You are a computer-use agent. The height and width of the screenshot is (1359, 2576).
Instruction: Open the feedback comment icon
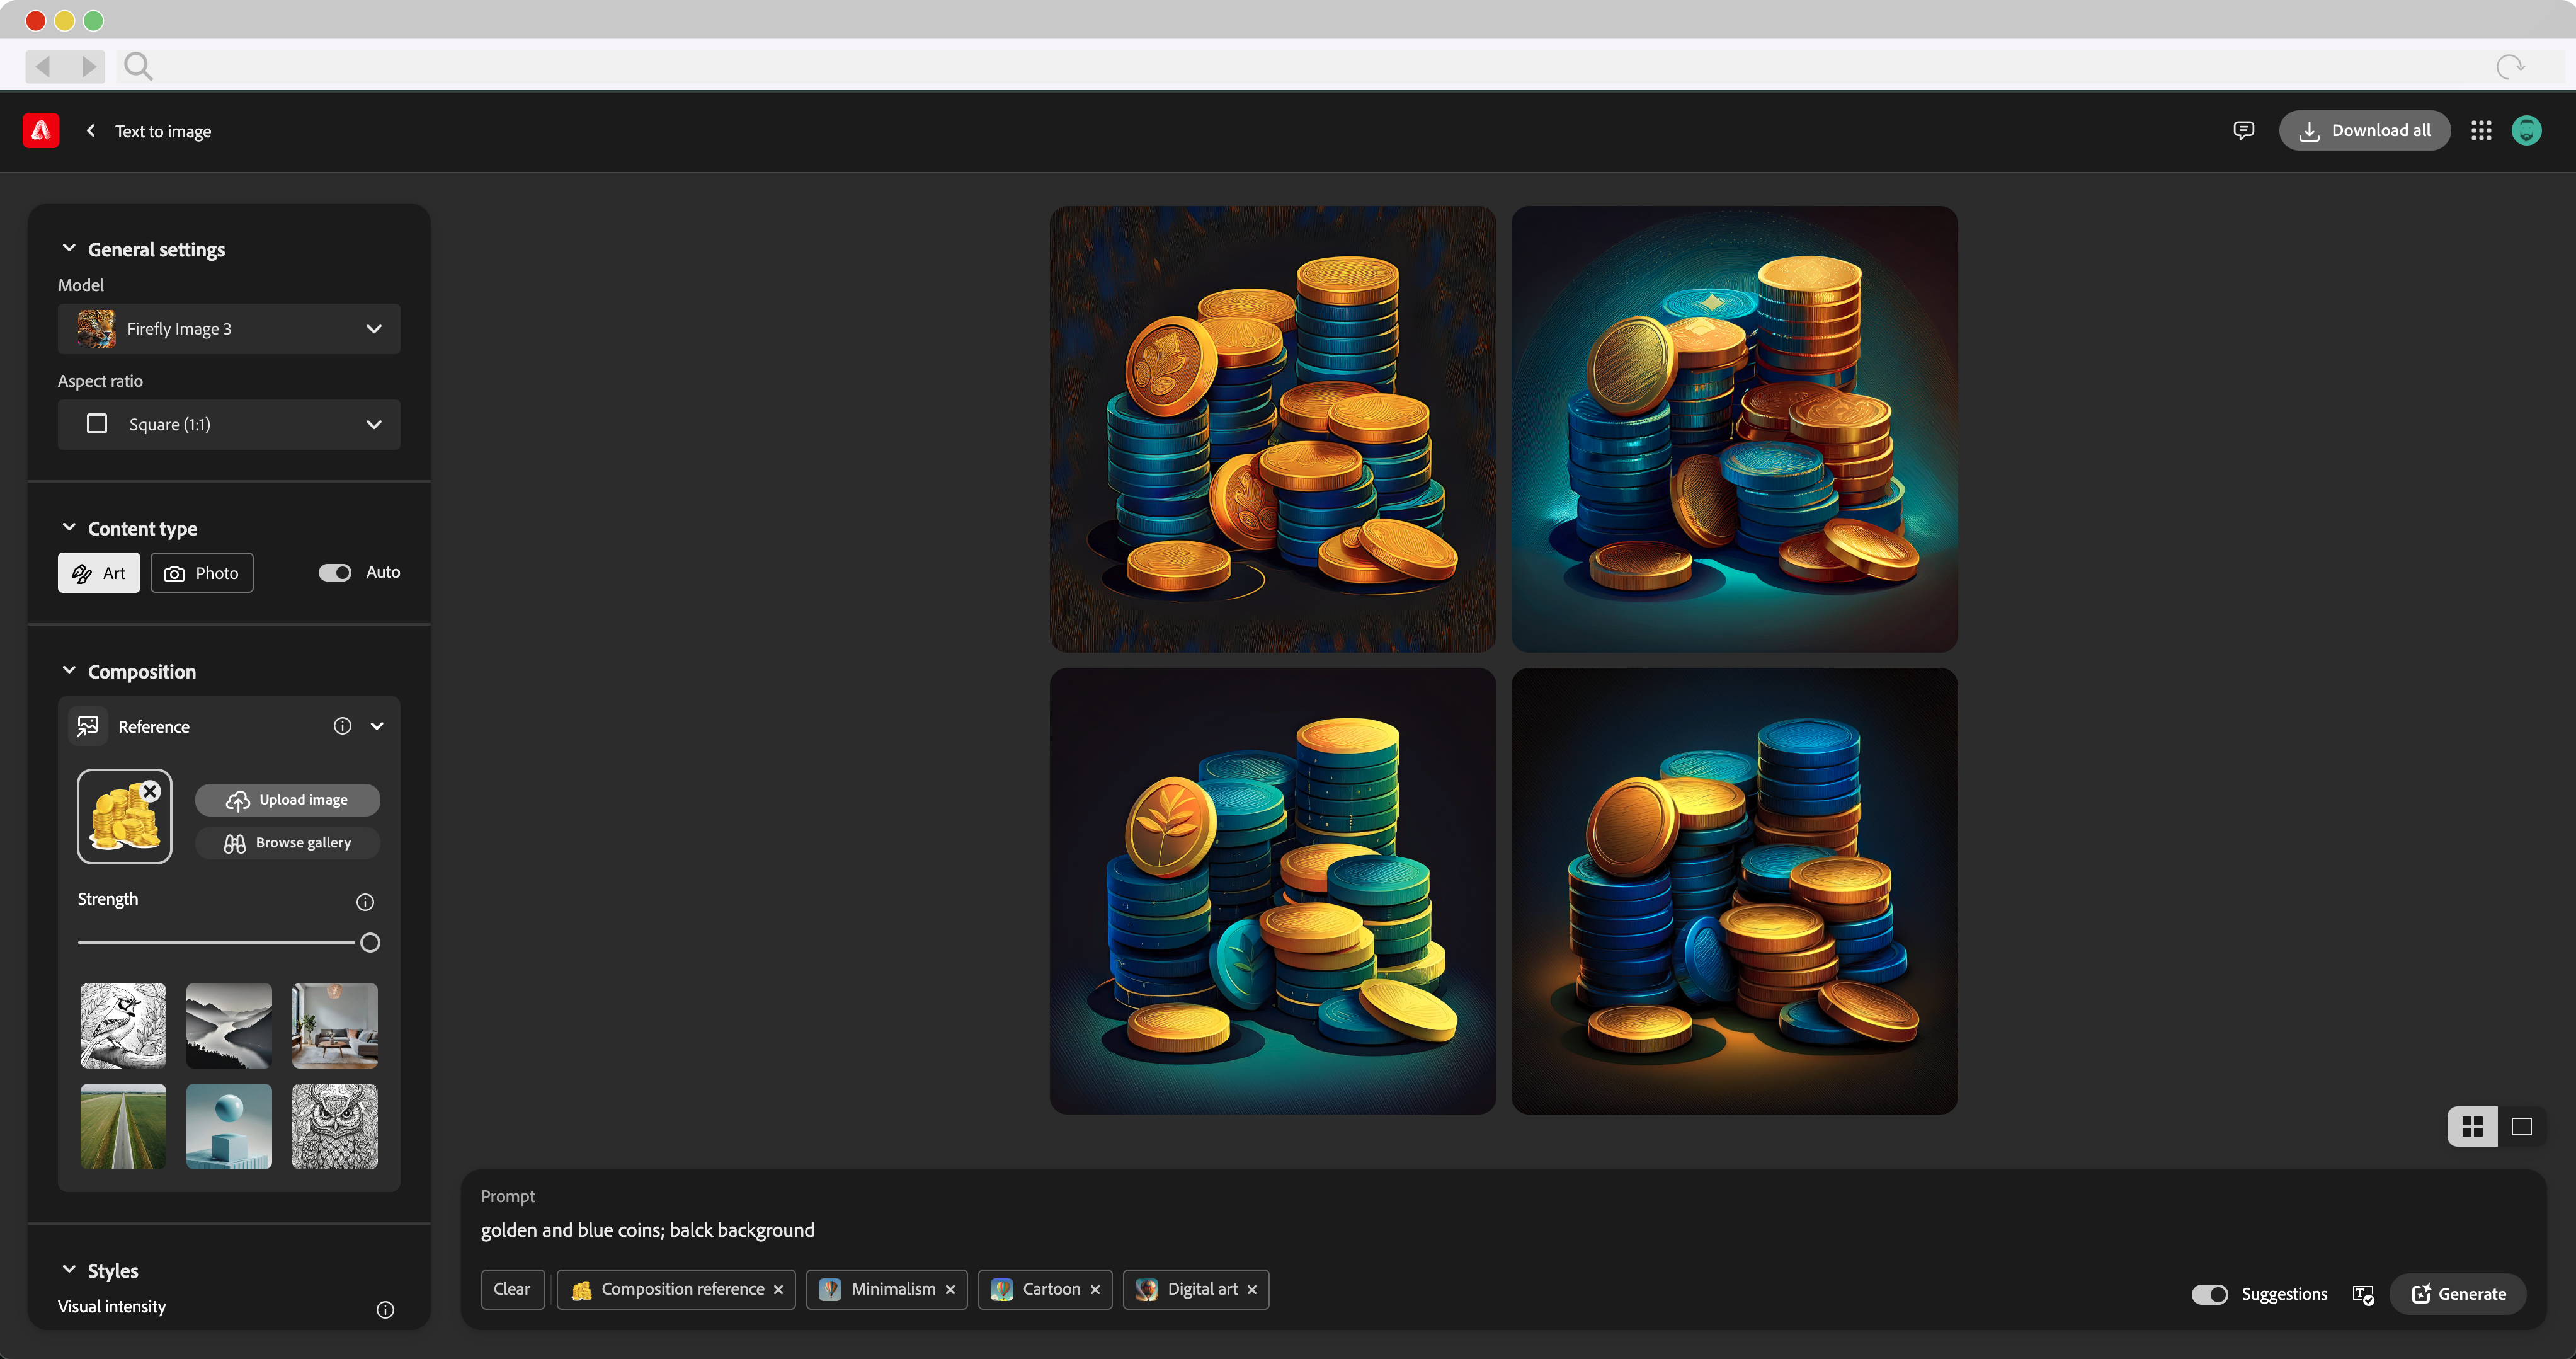pos(2243,131)
